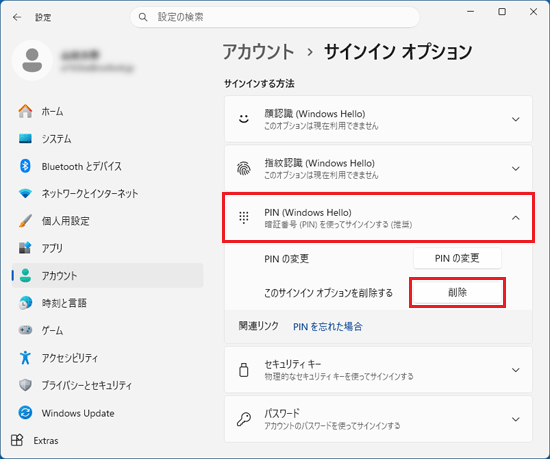Screen dimensions: 550x459
Task: Open ネットワークとインターネット page
Action: point(108,193)
